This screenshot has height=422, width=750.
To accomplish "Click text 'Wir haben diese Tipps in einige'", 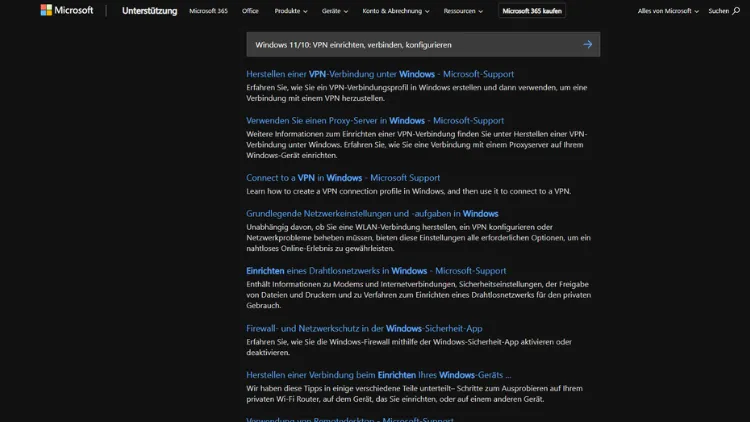I will click(x=300, y=388).
